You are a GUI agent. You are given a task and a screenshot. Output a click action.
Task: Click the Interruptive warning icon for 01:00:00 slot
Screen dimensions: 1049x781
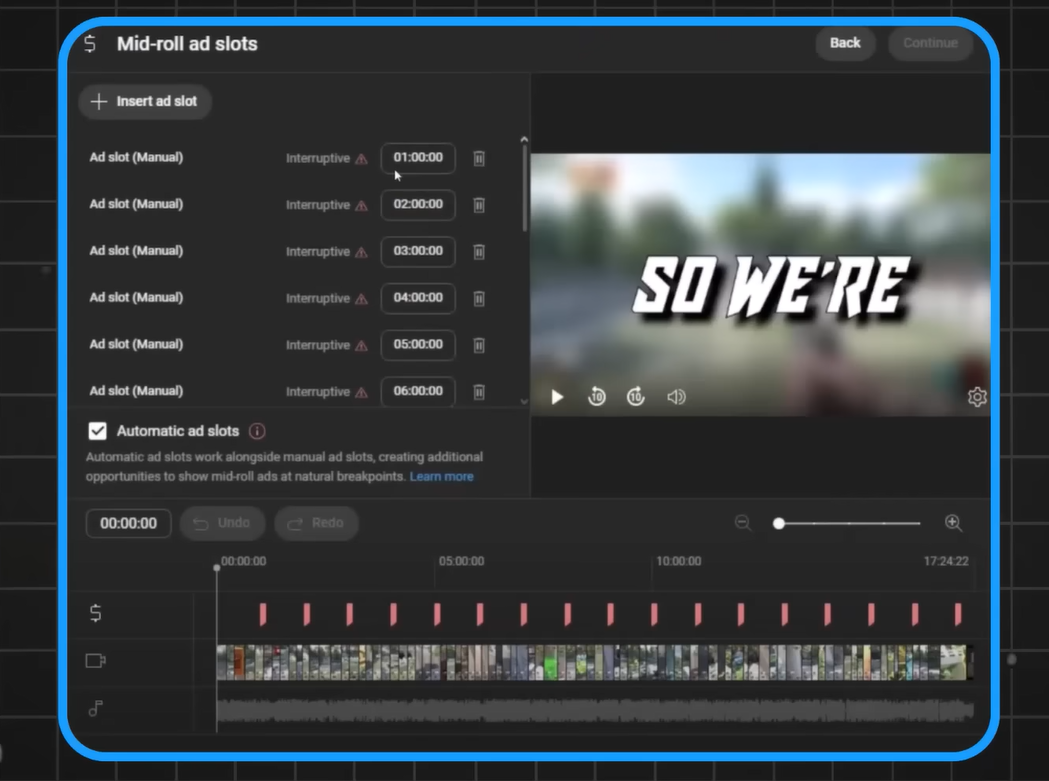click(x=361, y=159)
